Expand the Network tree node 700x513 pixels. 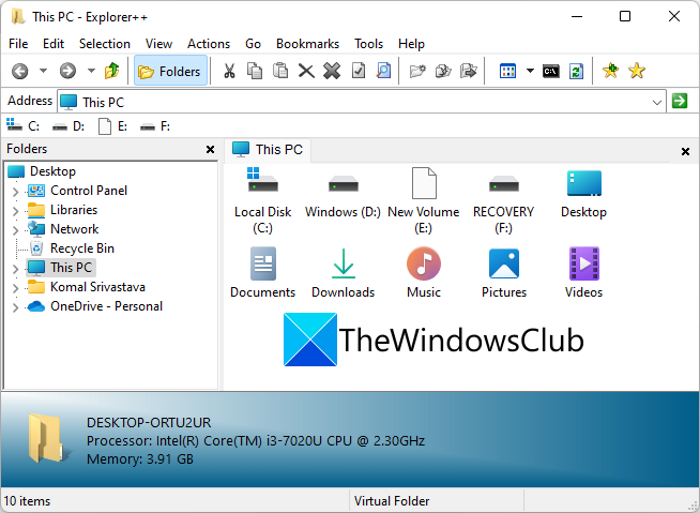coord(15,230)
